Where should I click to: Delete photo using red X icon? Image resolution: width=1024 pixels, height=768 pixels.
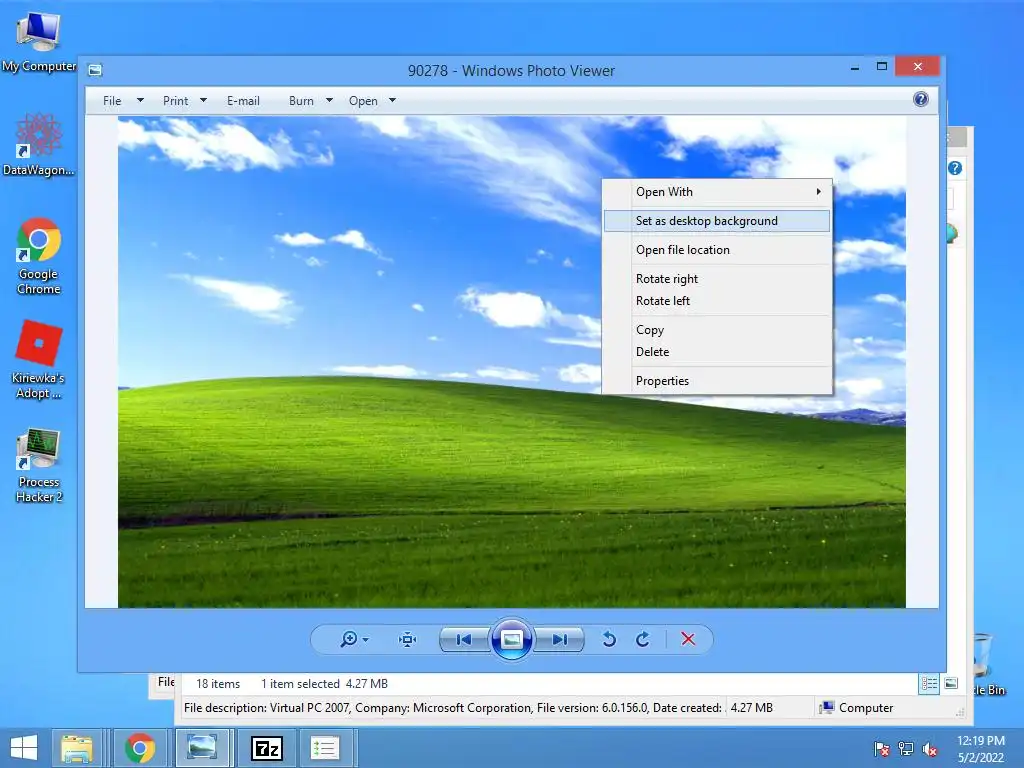coord(688,639)
